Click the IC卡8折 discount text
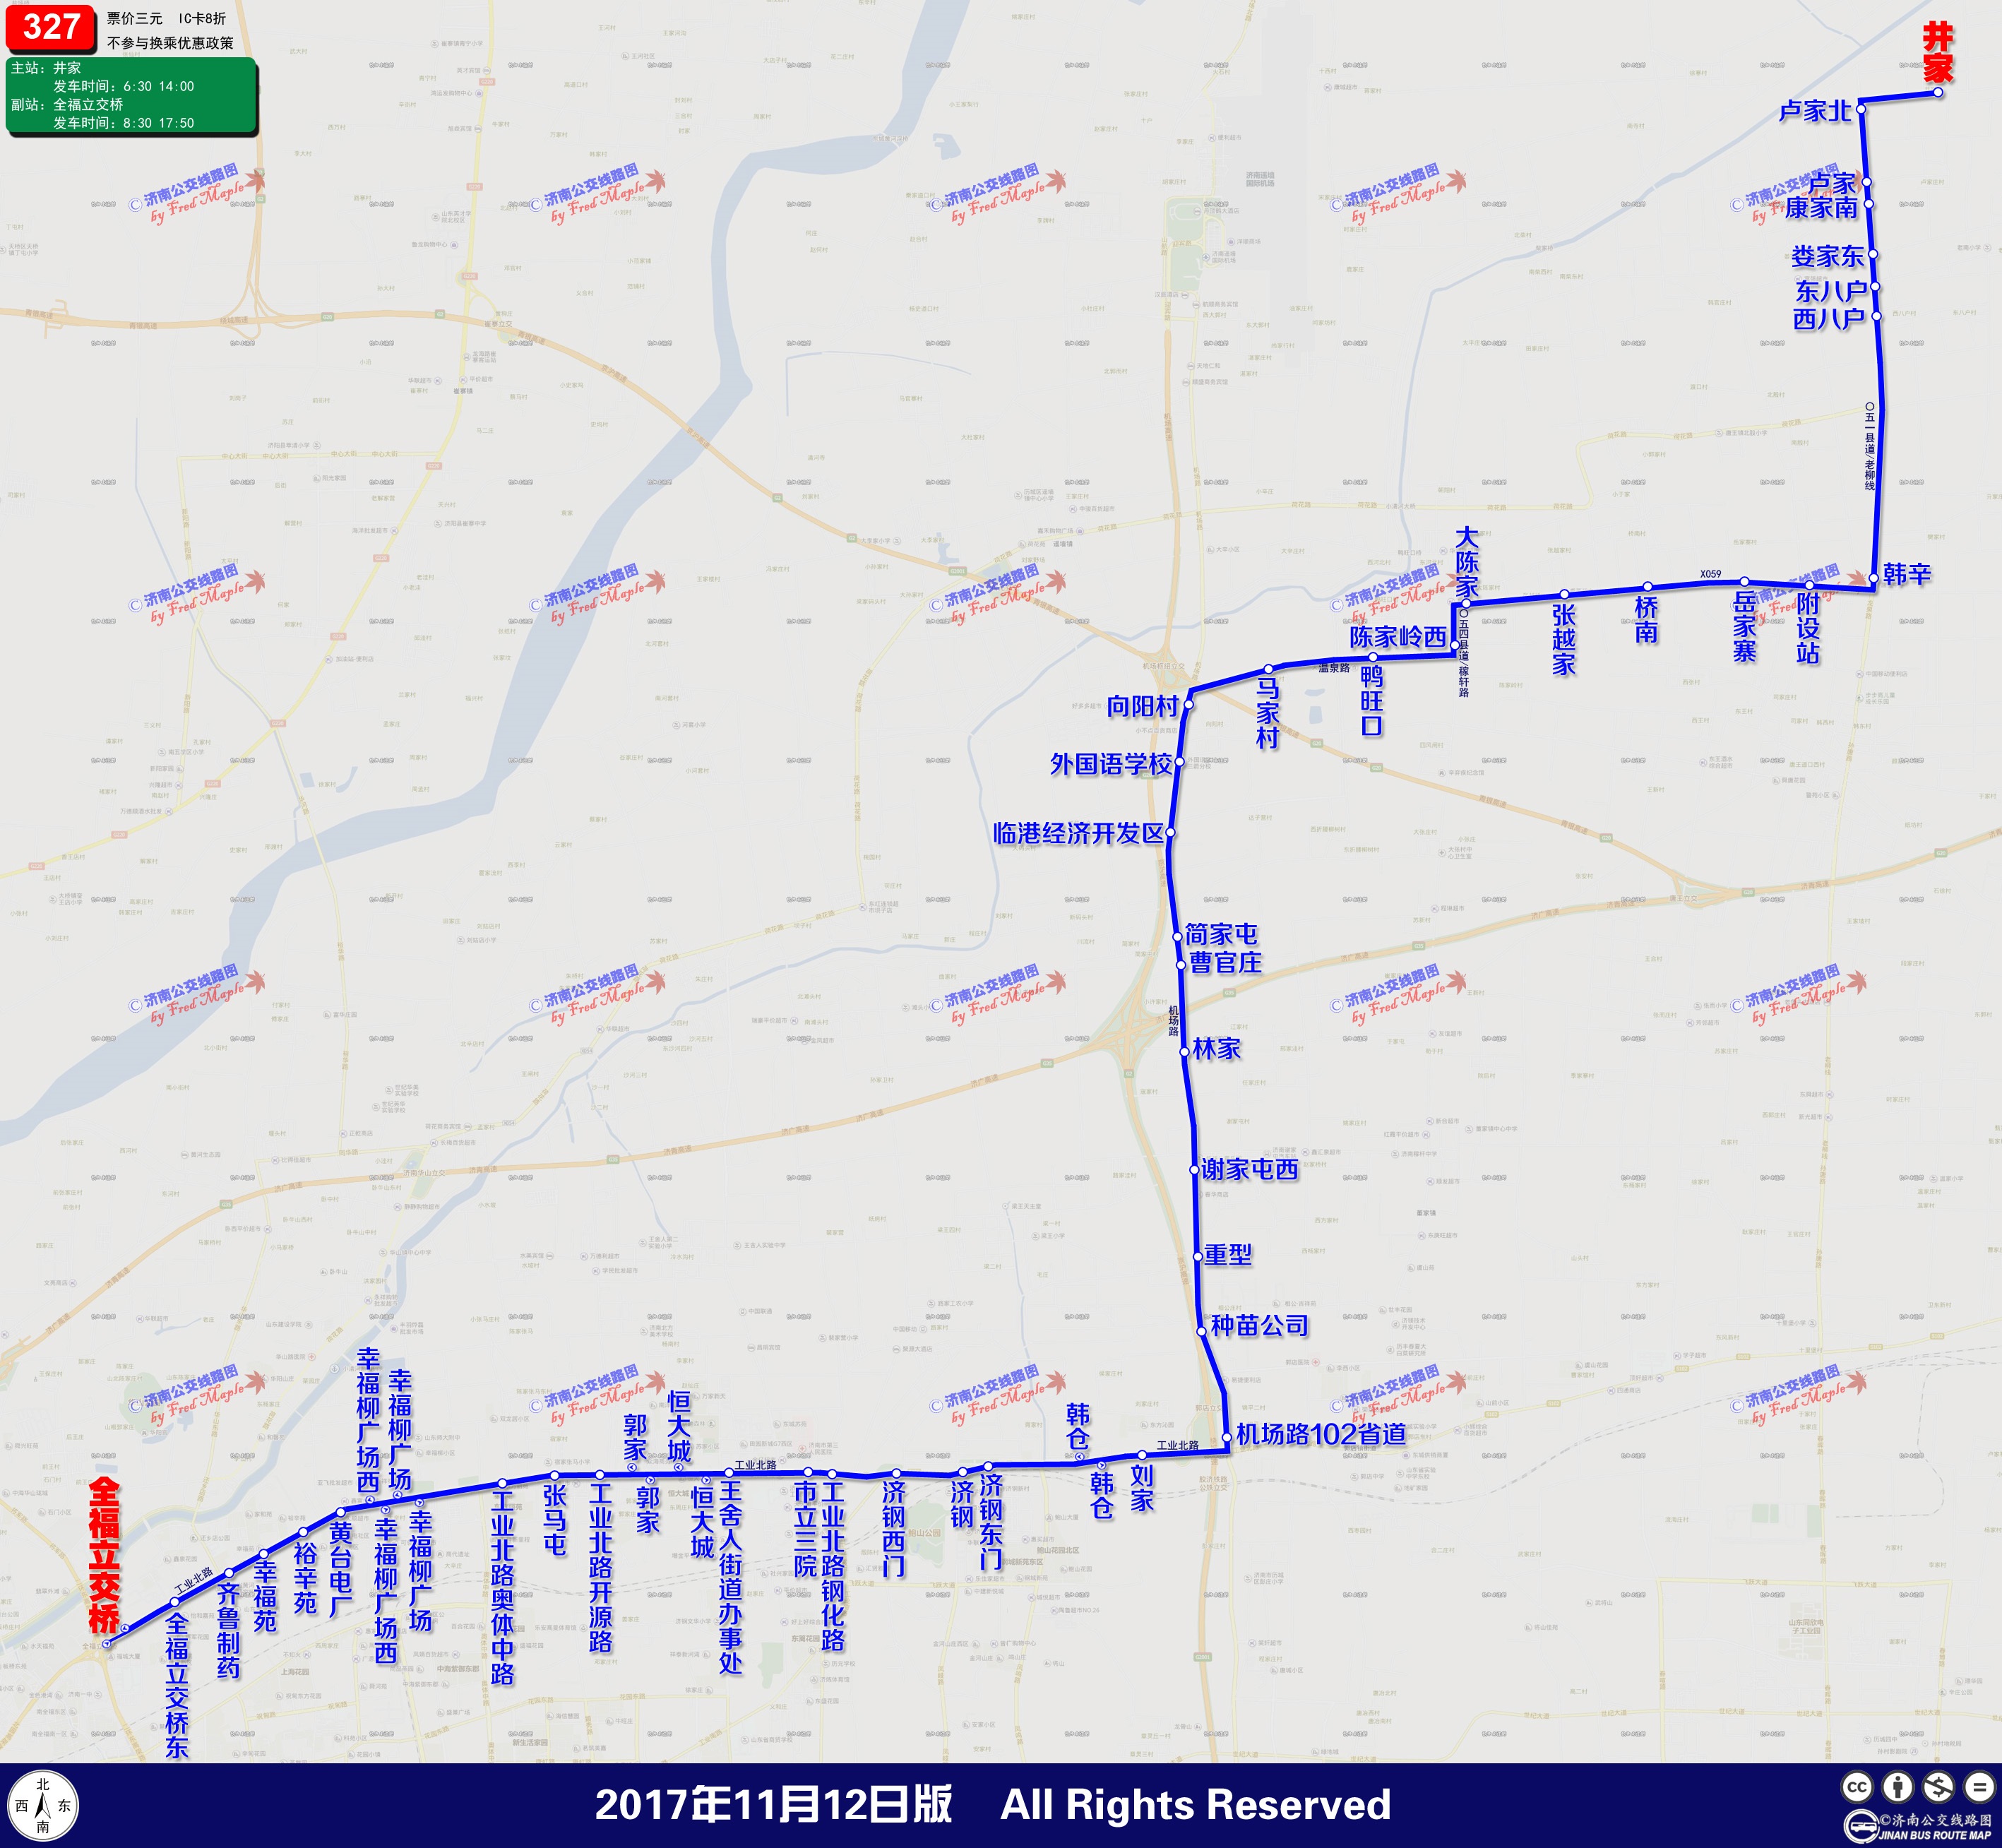The image size is (2002, 1848). pyautogui.click(x=202, y=19)
